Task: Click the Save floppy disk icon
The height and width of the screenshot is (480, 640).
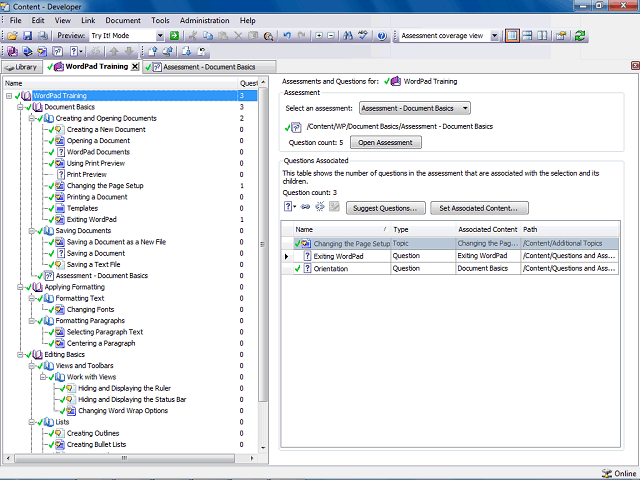Action: [27, 36]
